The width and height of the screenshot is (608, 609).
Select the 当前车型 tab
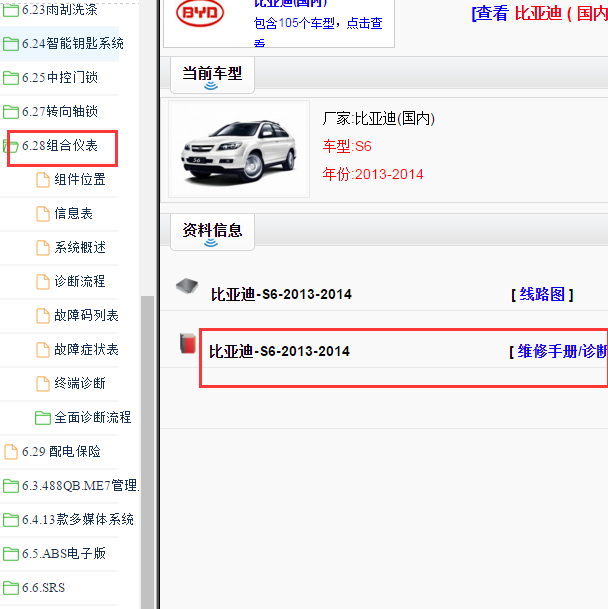(212, 75)
